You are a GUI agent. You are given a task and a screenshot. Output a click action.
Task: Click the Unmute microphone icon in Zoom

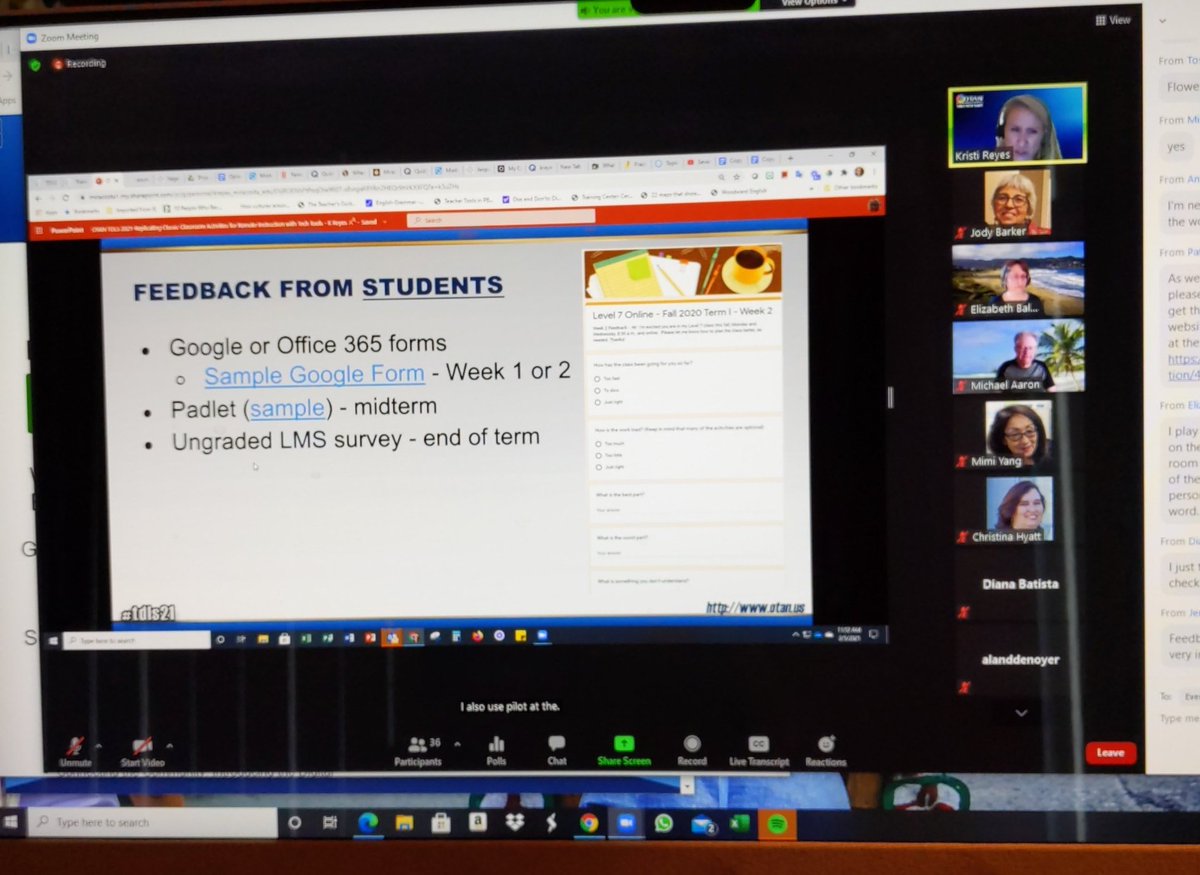[x=75, y=746]
